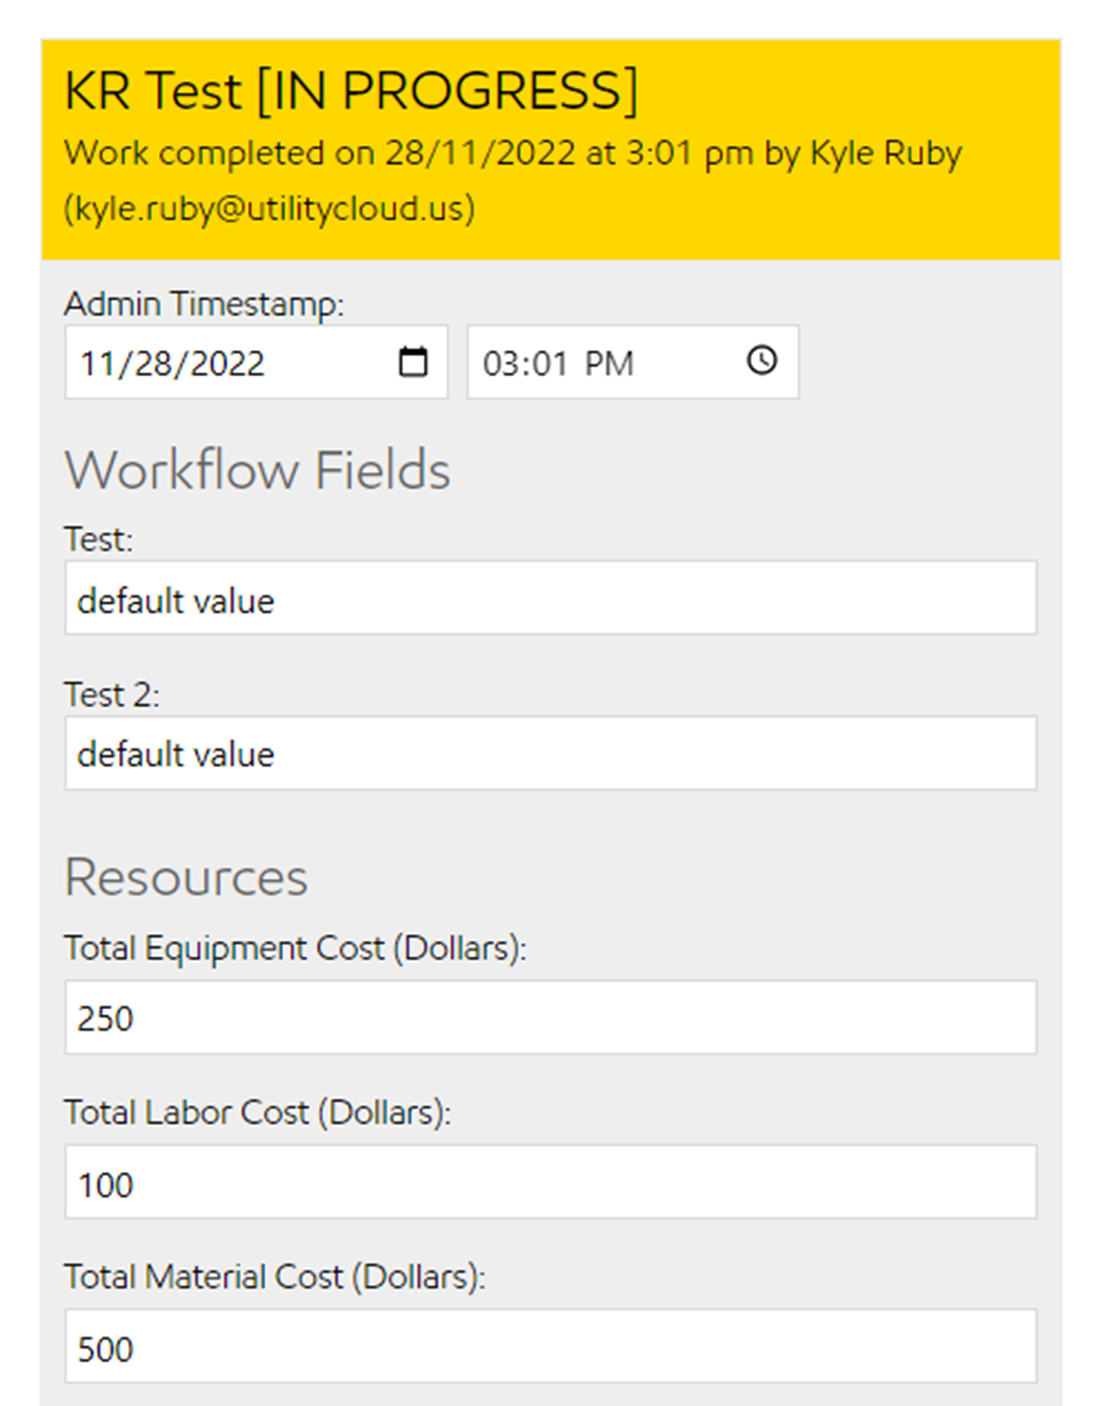Select the year 2022 in date field

pos(227,364)
